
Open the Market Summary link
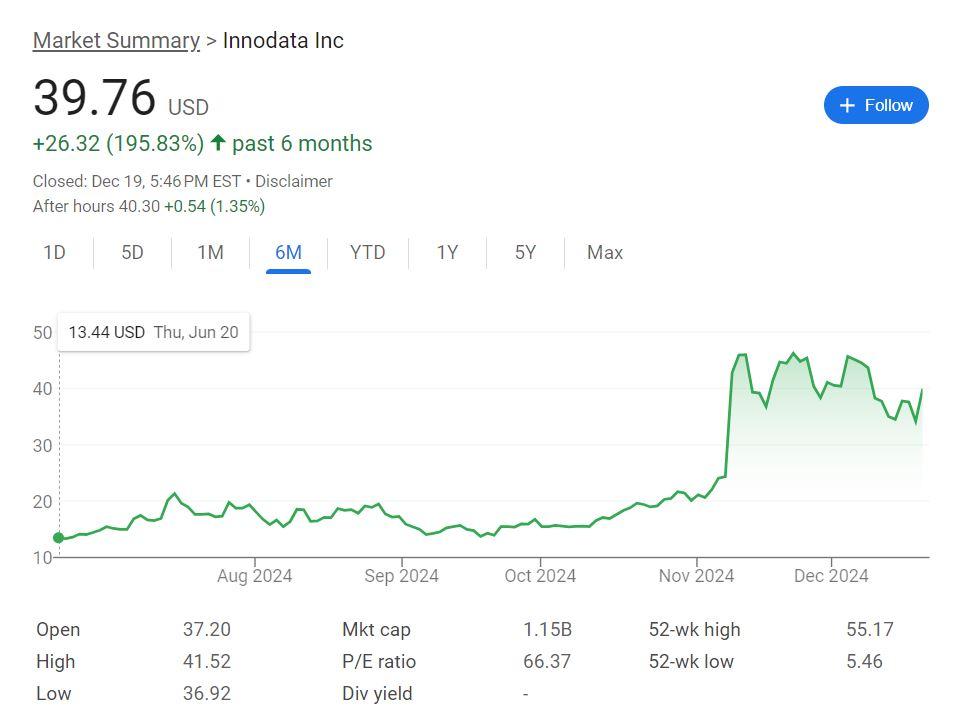point(117,40)
